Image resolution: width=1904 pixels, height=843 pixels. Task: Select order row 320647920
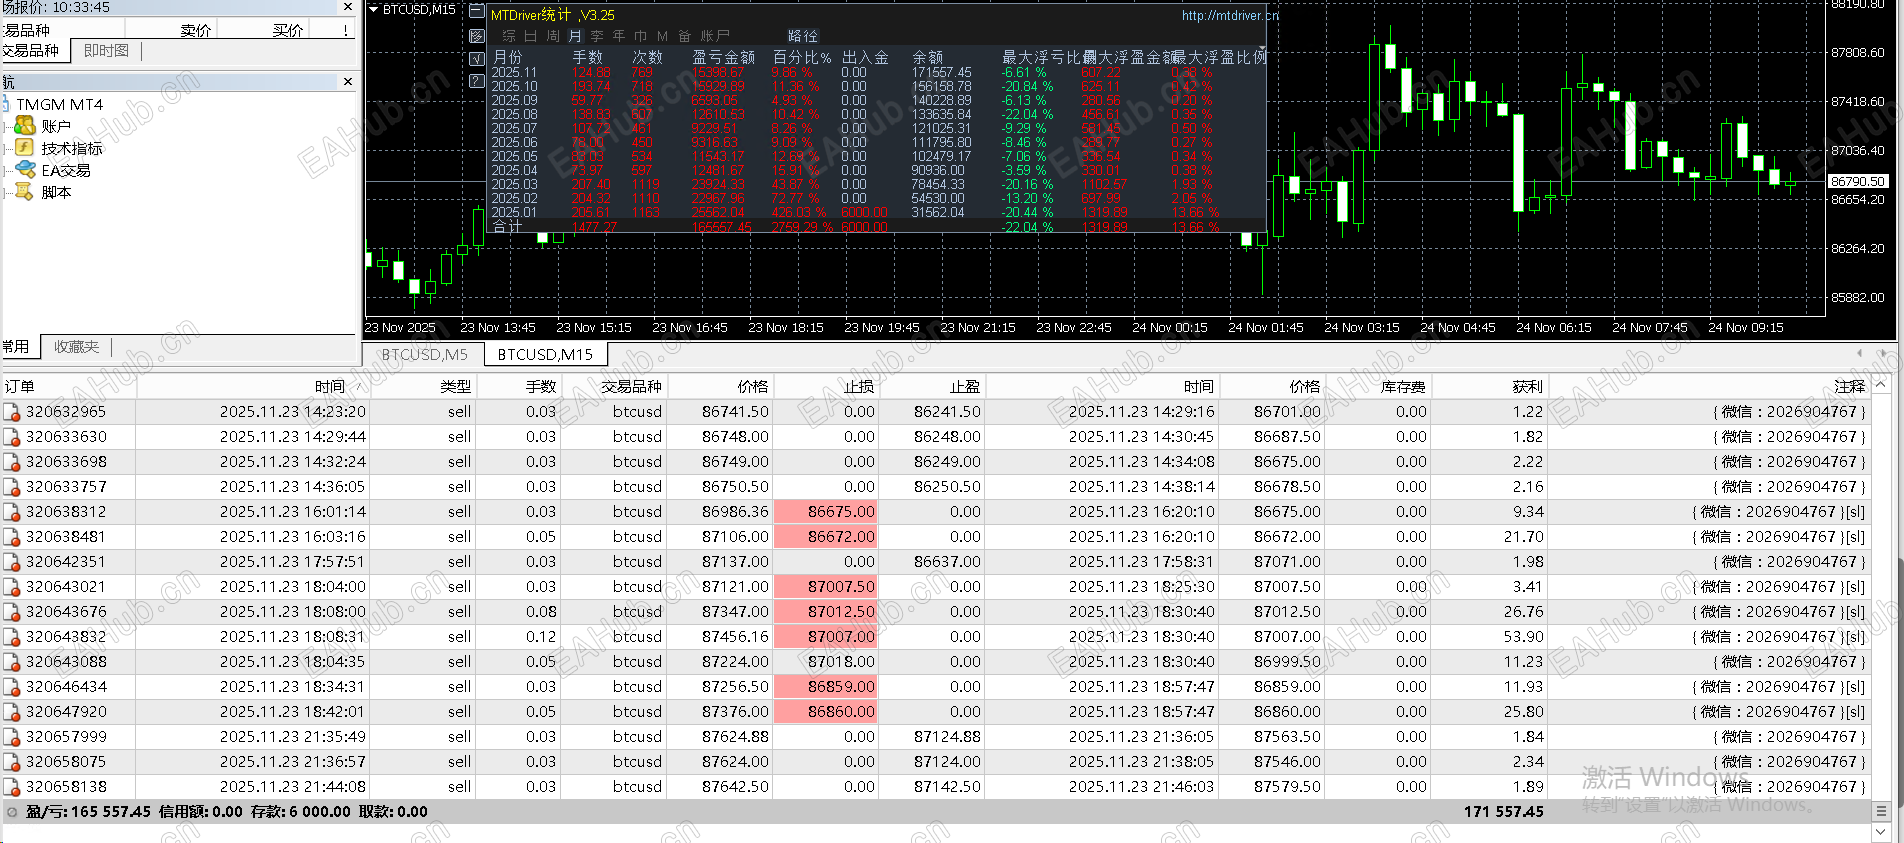[x=936, y=712]
